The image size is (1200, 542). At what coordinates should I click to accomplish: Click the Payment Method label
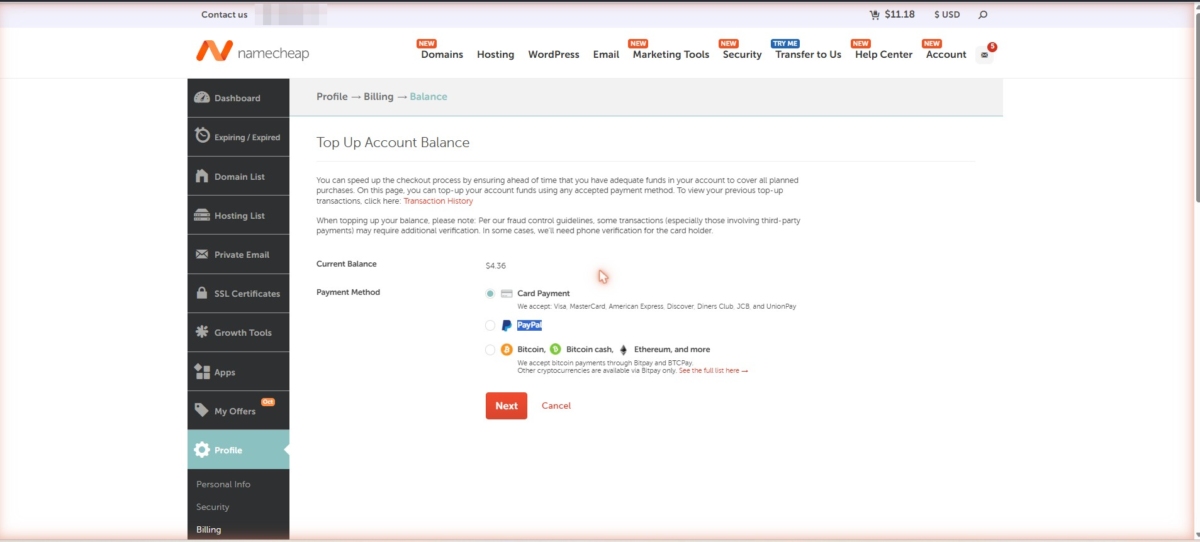tap(348, 292)
